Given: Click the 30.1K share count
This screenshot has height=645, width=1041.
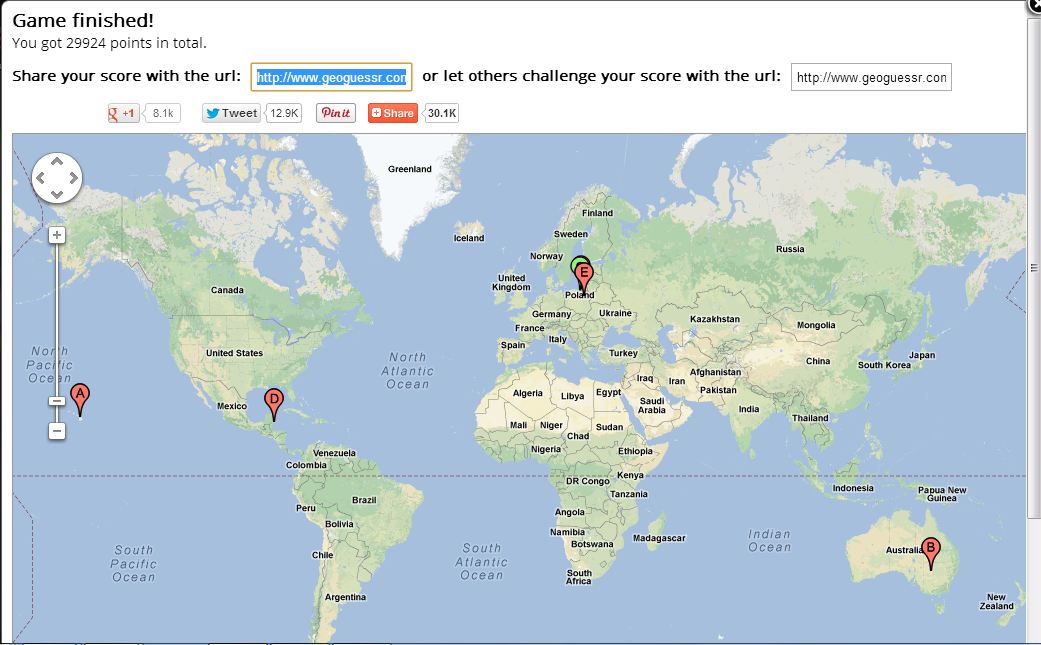Looking at the screenshot, I should (x=441, y=113).
